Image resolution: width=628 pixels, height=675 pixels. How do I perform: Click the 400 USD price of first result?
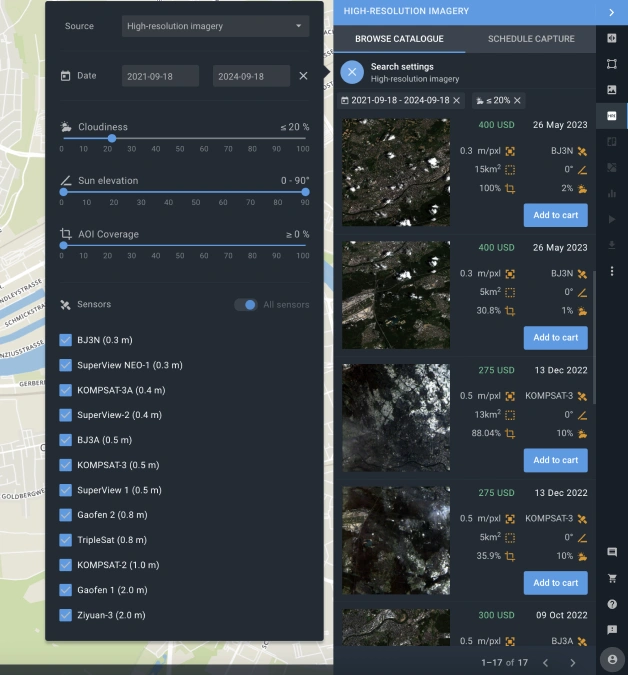tap(496, 125)
